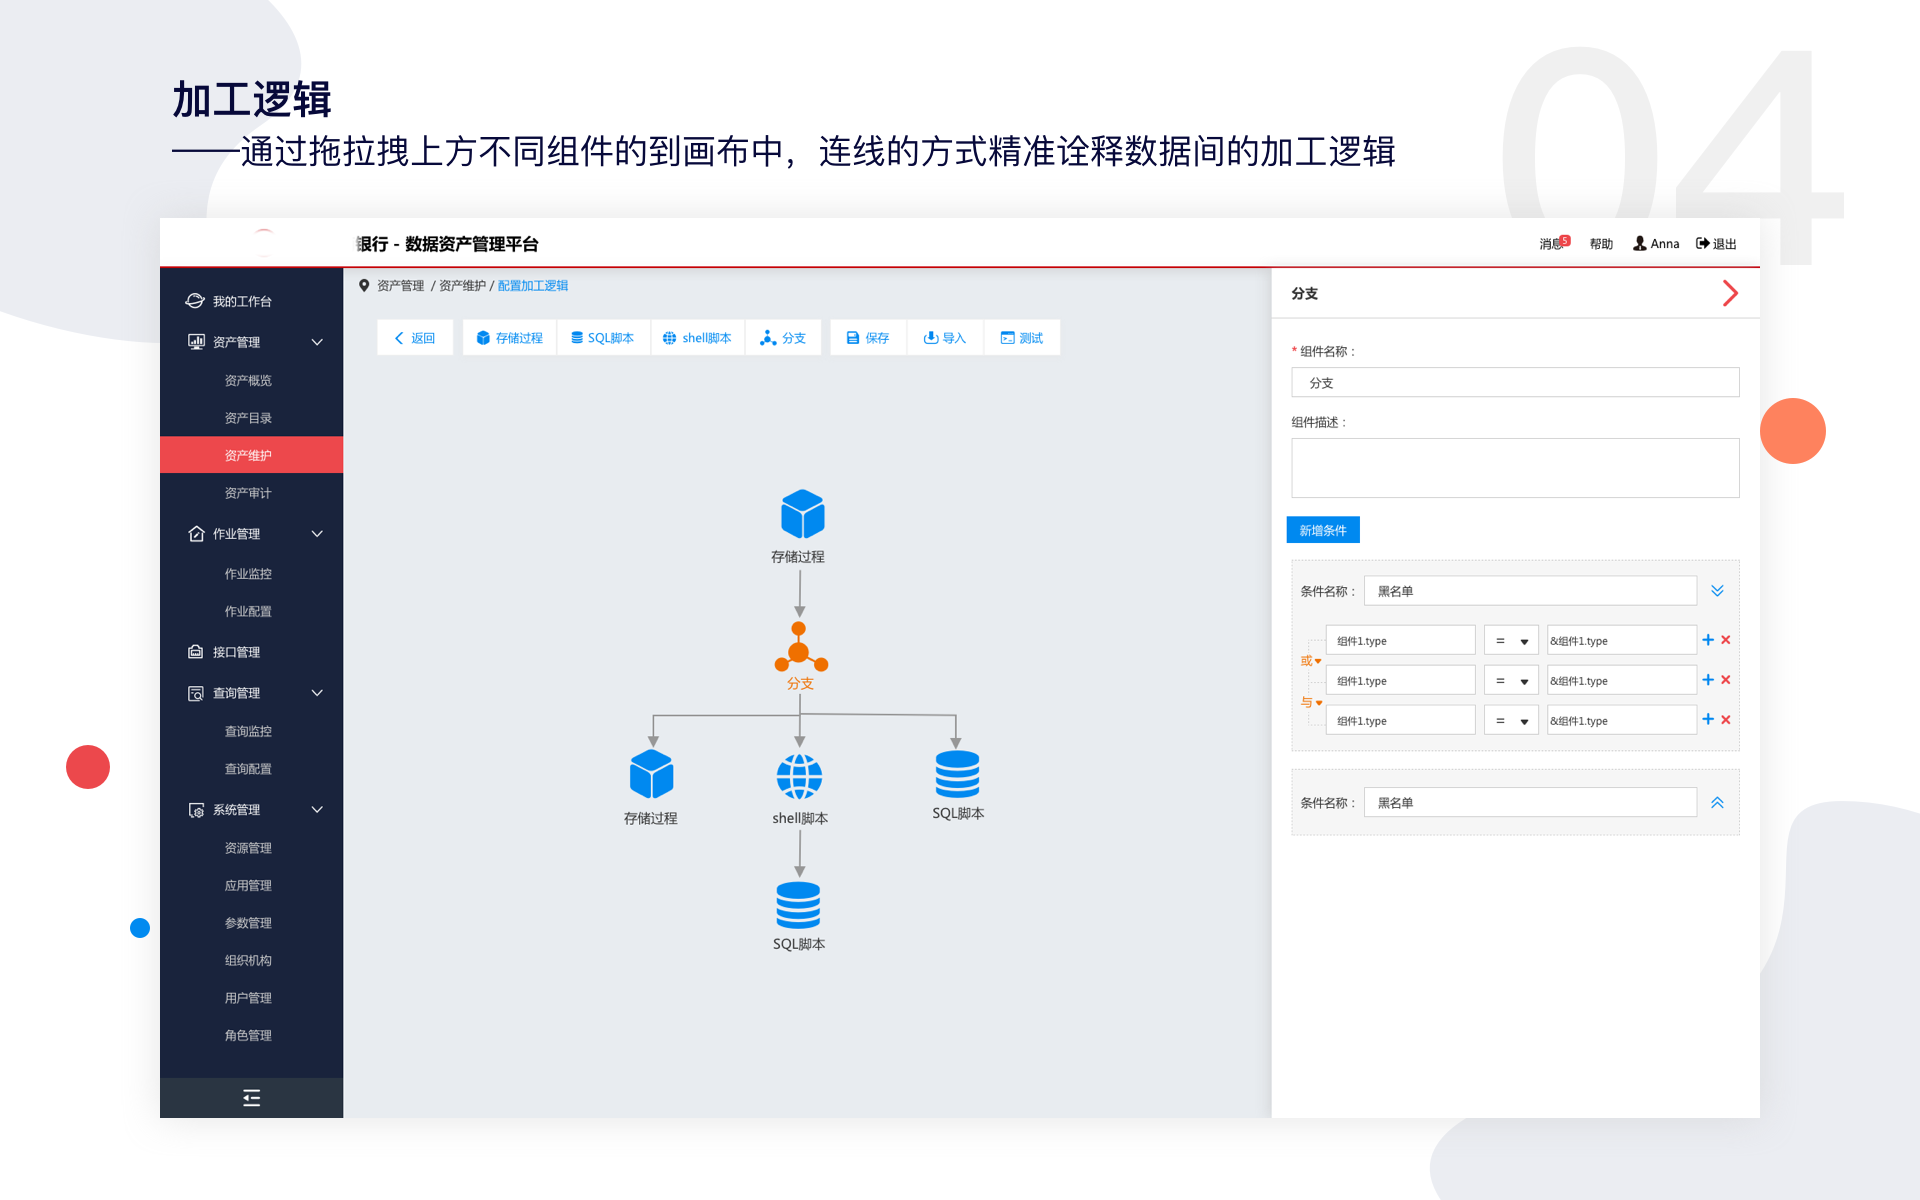Viewport: 1920px width, 1200px height.
Task: Add the 存储过程 component from toolbar
Action: click(510, 338)
